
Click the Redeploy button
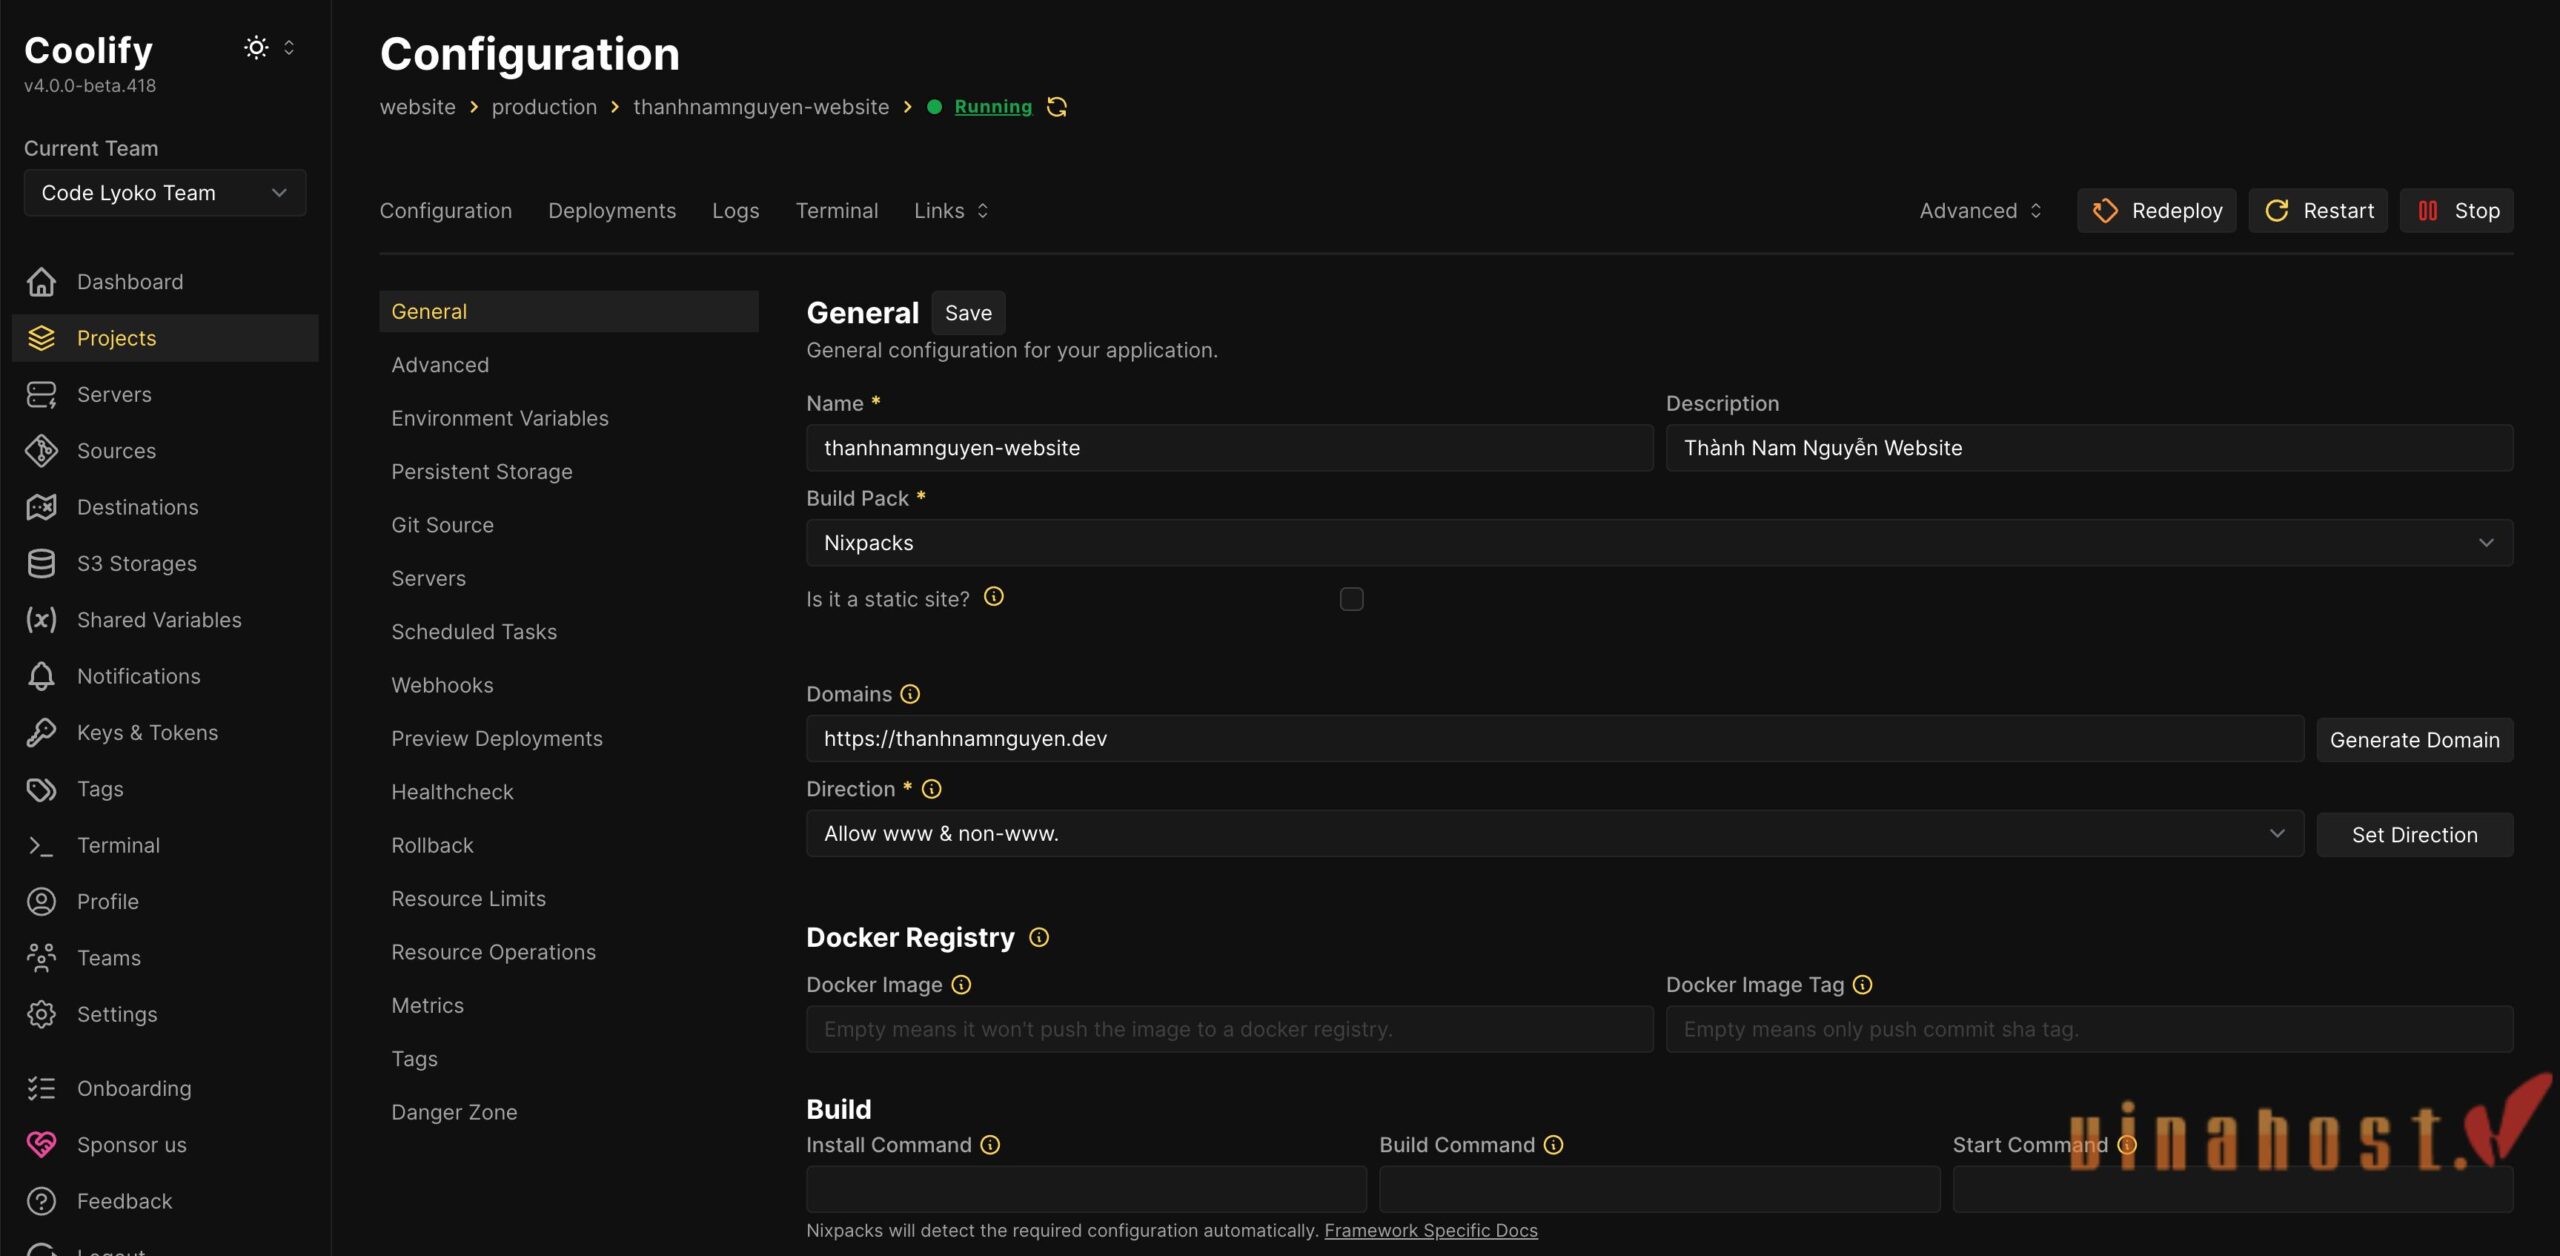(2156, 211)
